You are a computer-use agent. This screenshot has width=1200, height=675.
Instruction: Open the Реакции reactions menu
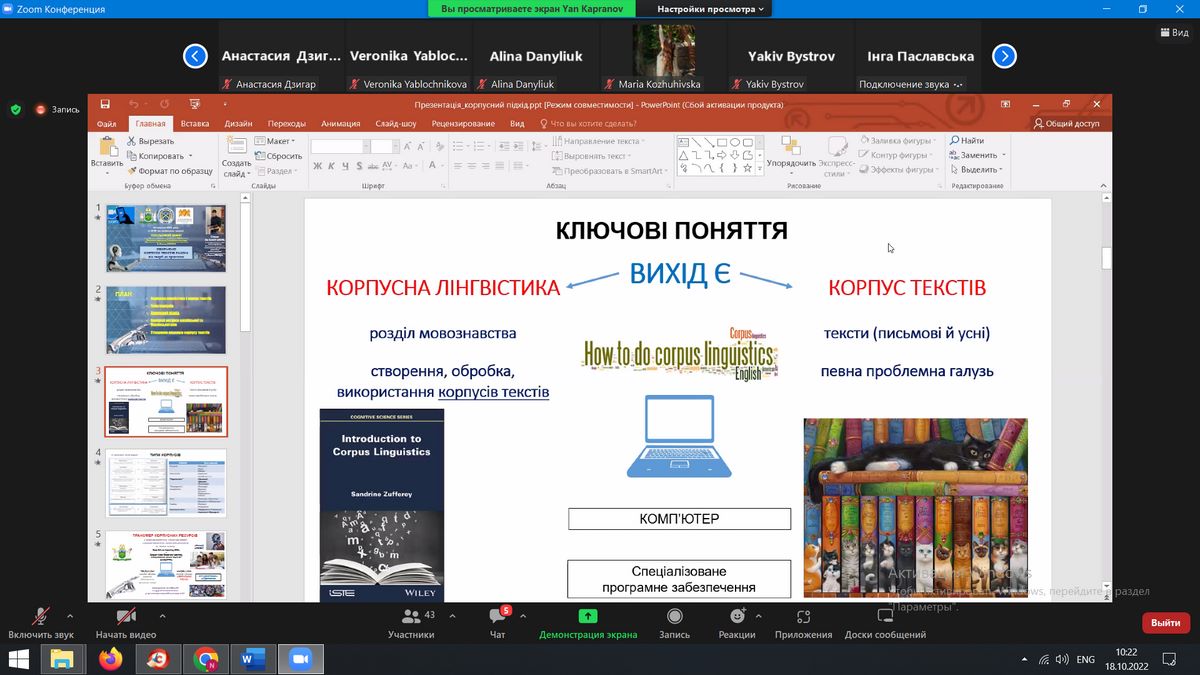737,617
